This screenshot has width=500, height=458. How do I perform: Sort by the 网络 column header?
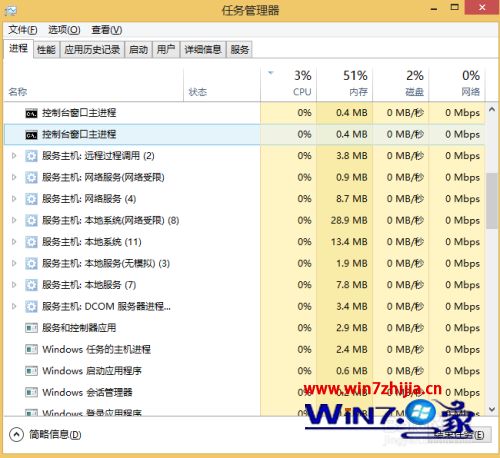point(457,84)
